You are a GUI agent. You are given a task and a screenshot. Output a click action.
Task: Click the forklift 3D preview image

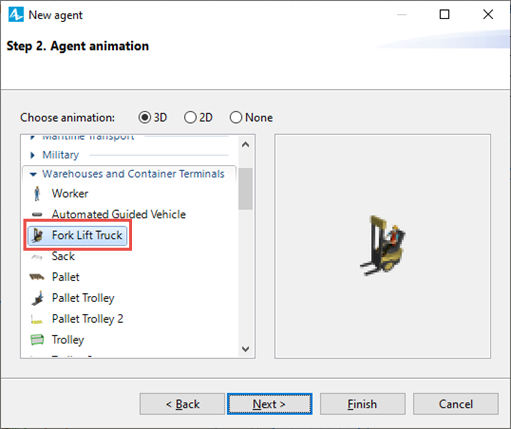pyautogui.click(x=383, y=245)
